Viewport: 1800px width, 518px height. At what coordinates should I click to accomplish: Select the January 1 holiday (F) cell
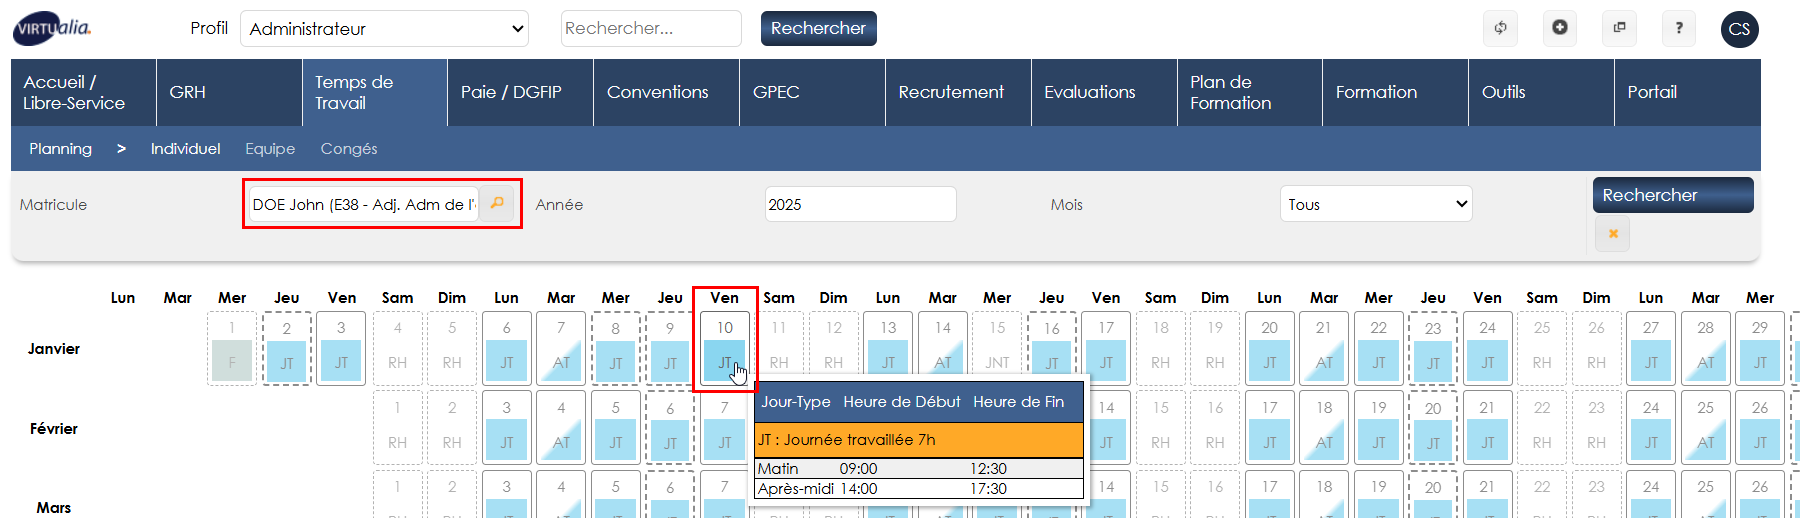pyautogui.click(x=232, y=349)
